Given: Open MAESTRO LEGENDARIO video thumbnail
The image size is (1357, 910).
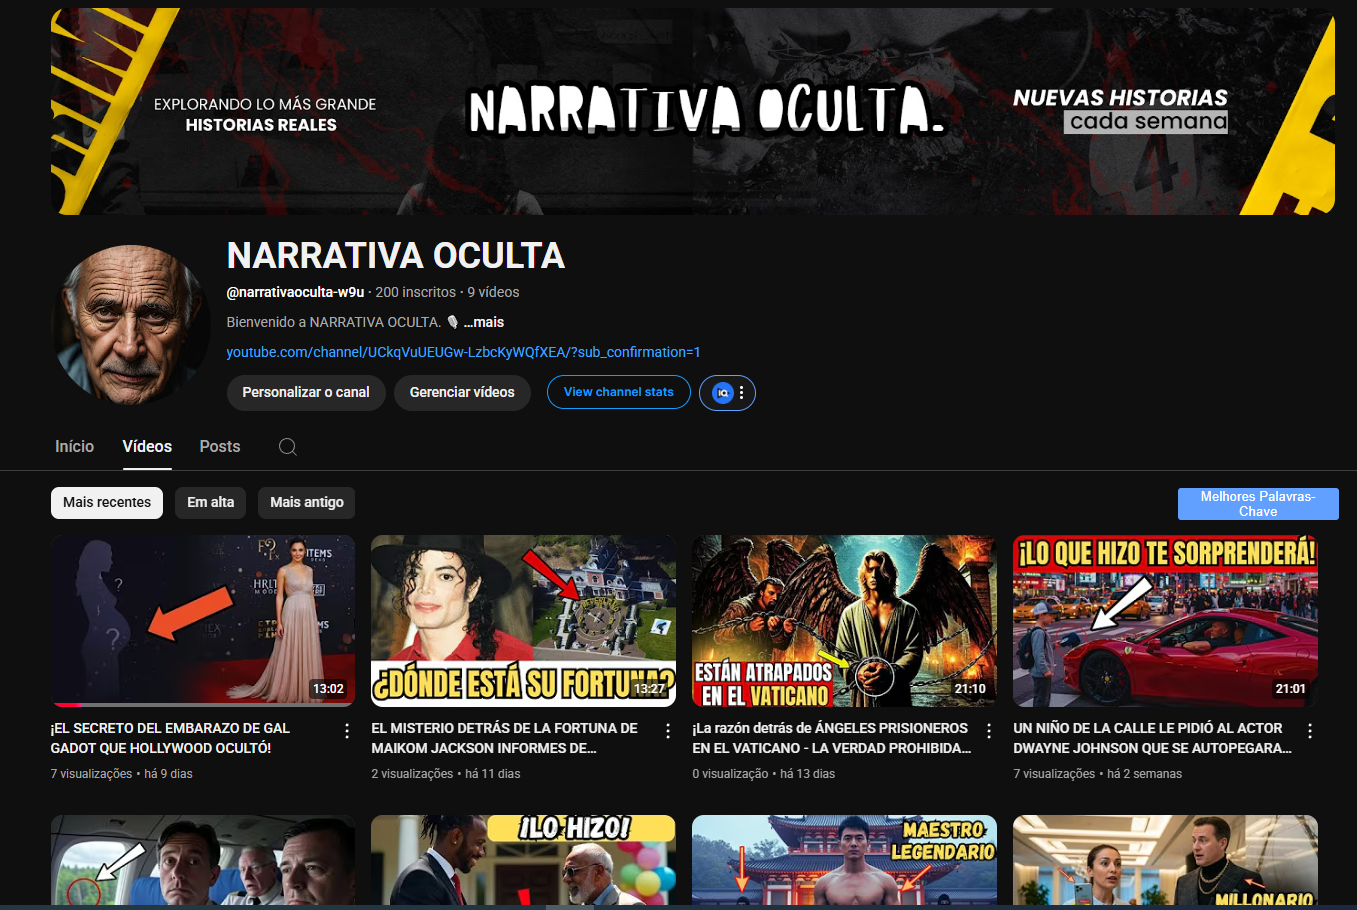Looking at the screenshot, I should pyautogui.click(x=844, y=860).
